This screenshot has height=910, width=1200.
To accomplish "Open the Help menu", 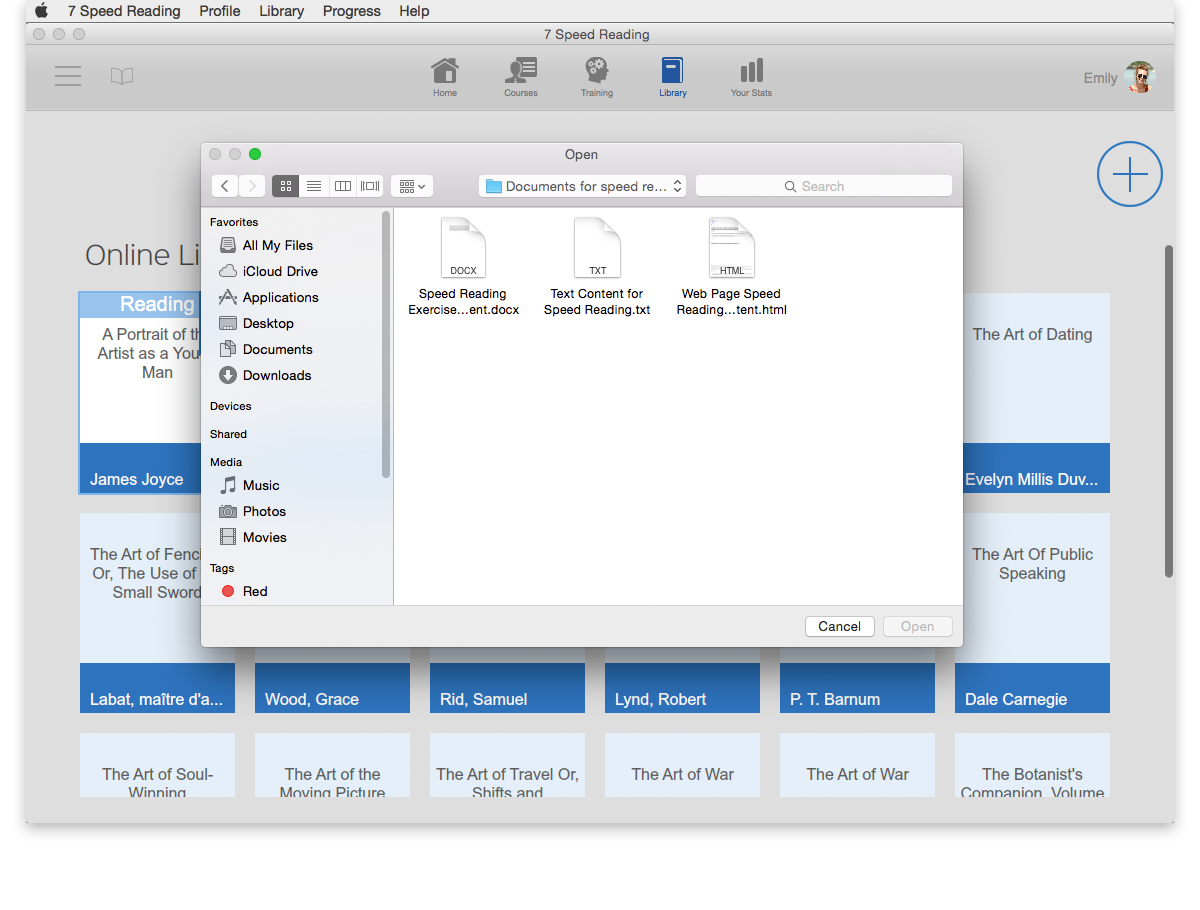I will click(x=414, y=11).
